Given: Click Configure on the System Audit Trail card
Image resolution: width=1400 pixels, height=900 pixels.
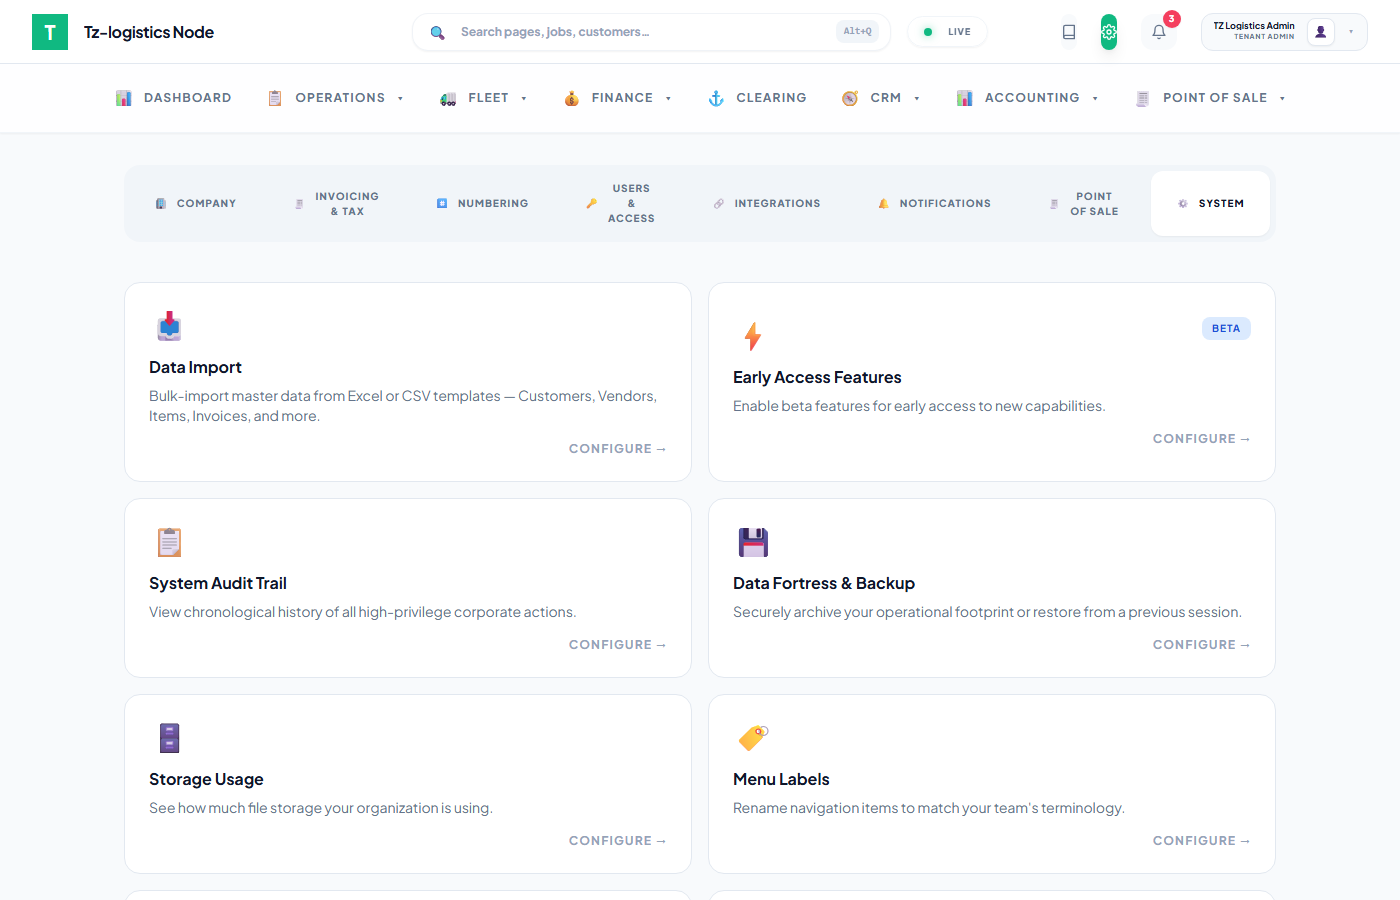Looking at the screenshot, I should click(617, 645).
